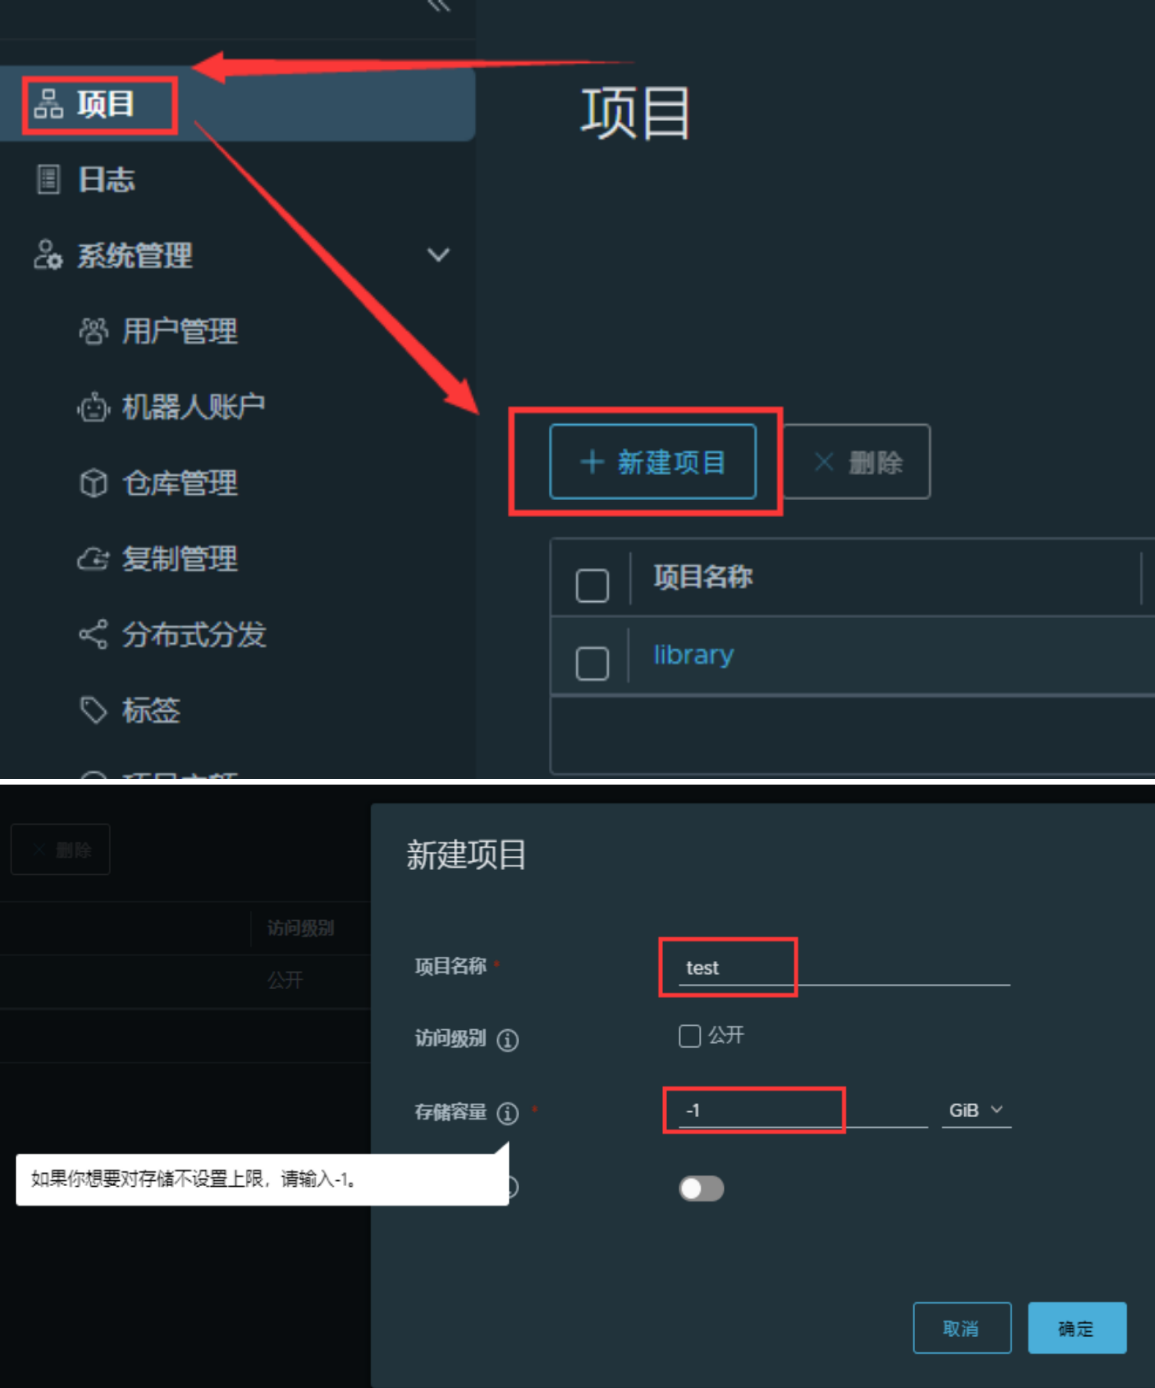Click the info icon beside 访问级别
Image resolution: width=1155 pixels, height=1388 pixels.
pyautogui.click(x=508, y=1040)
